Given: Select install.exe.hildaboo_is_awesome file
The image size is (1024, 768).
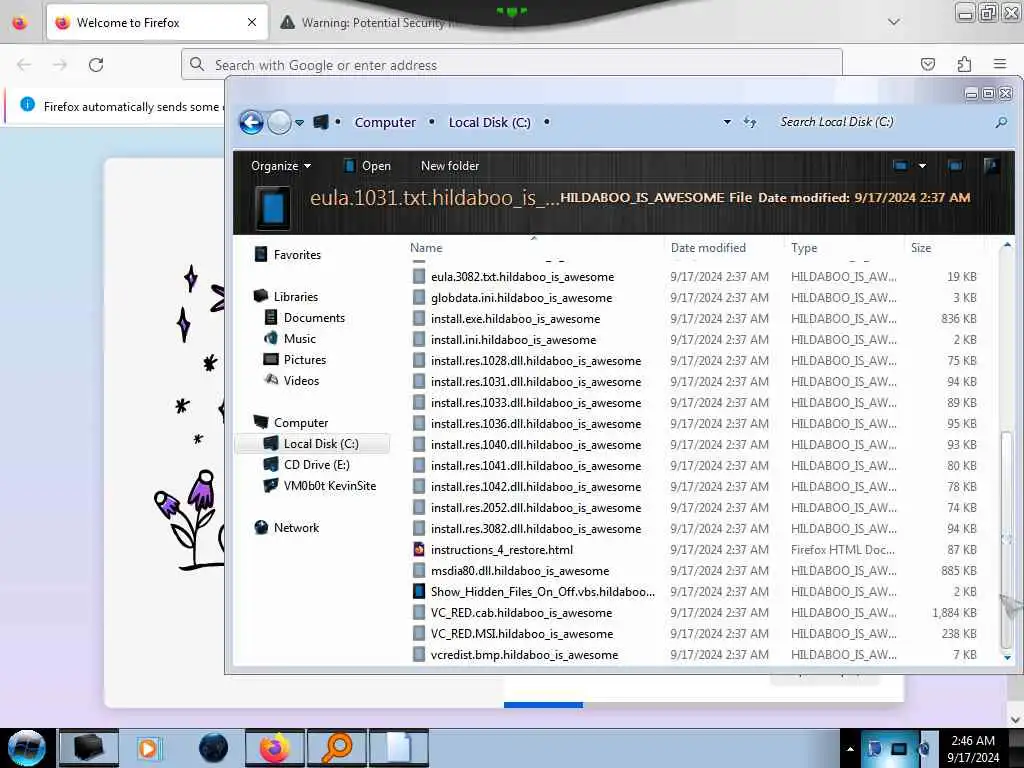Looking at the screenshot, I should coord(515,319).
